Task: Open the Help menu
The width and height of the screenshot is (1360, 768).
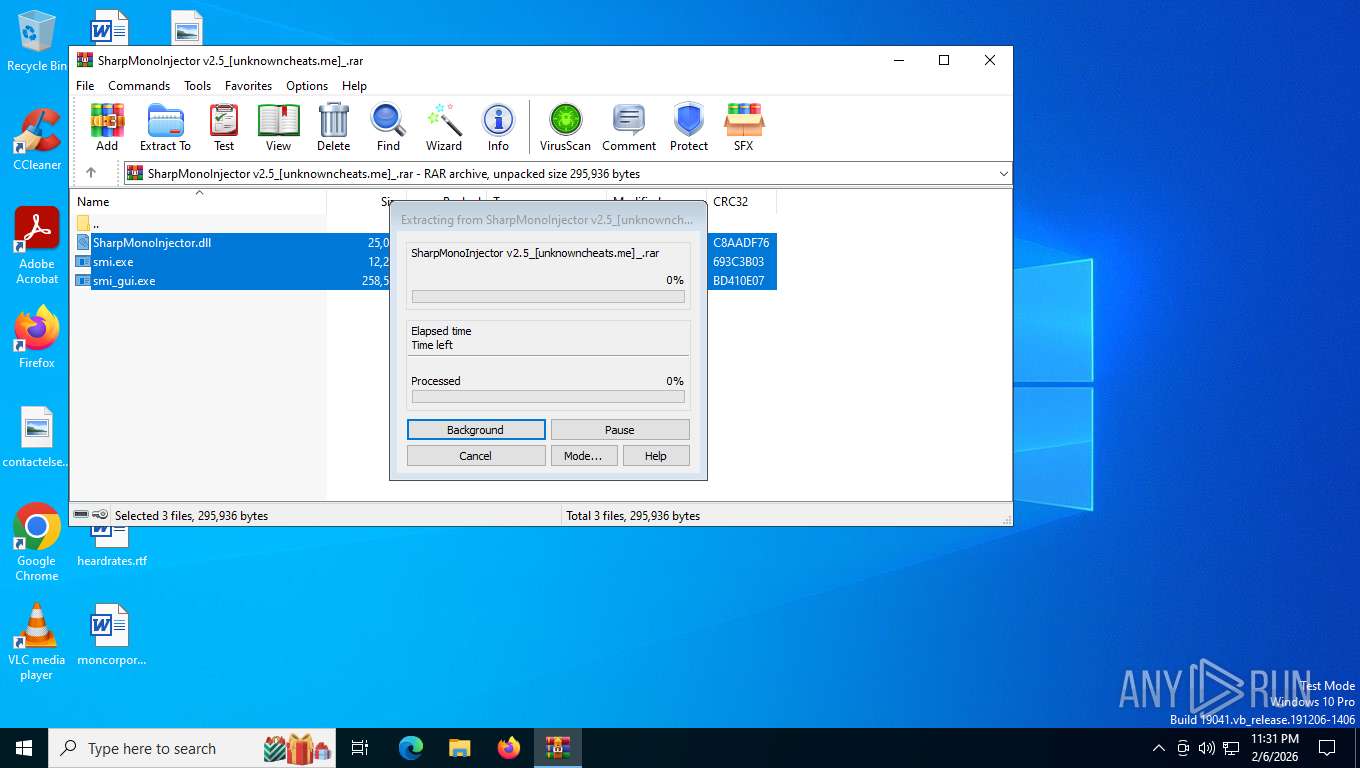Action: click(x=354, y=86)
